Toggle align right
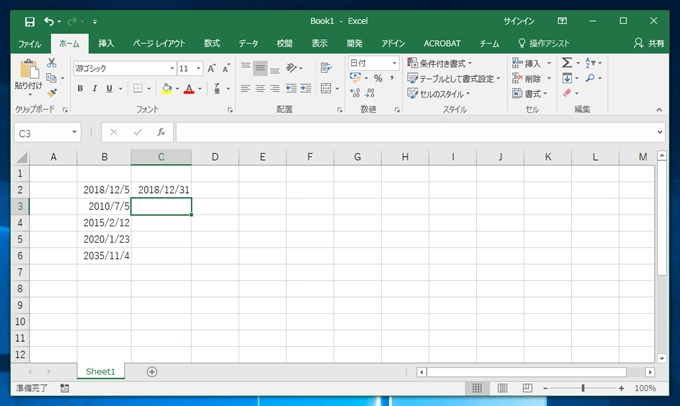Viewport: 680px width, 406px height. point(275,88)
